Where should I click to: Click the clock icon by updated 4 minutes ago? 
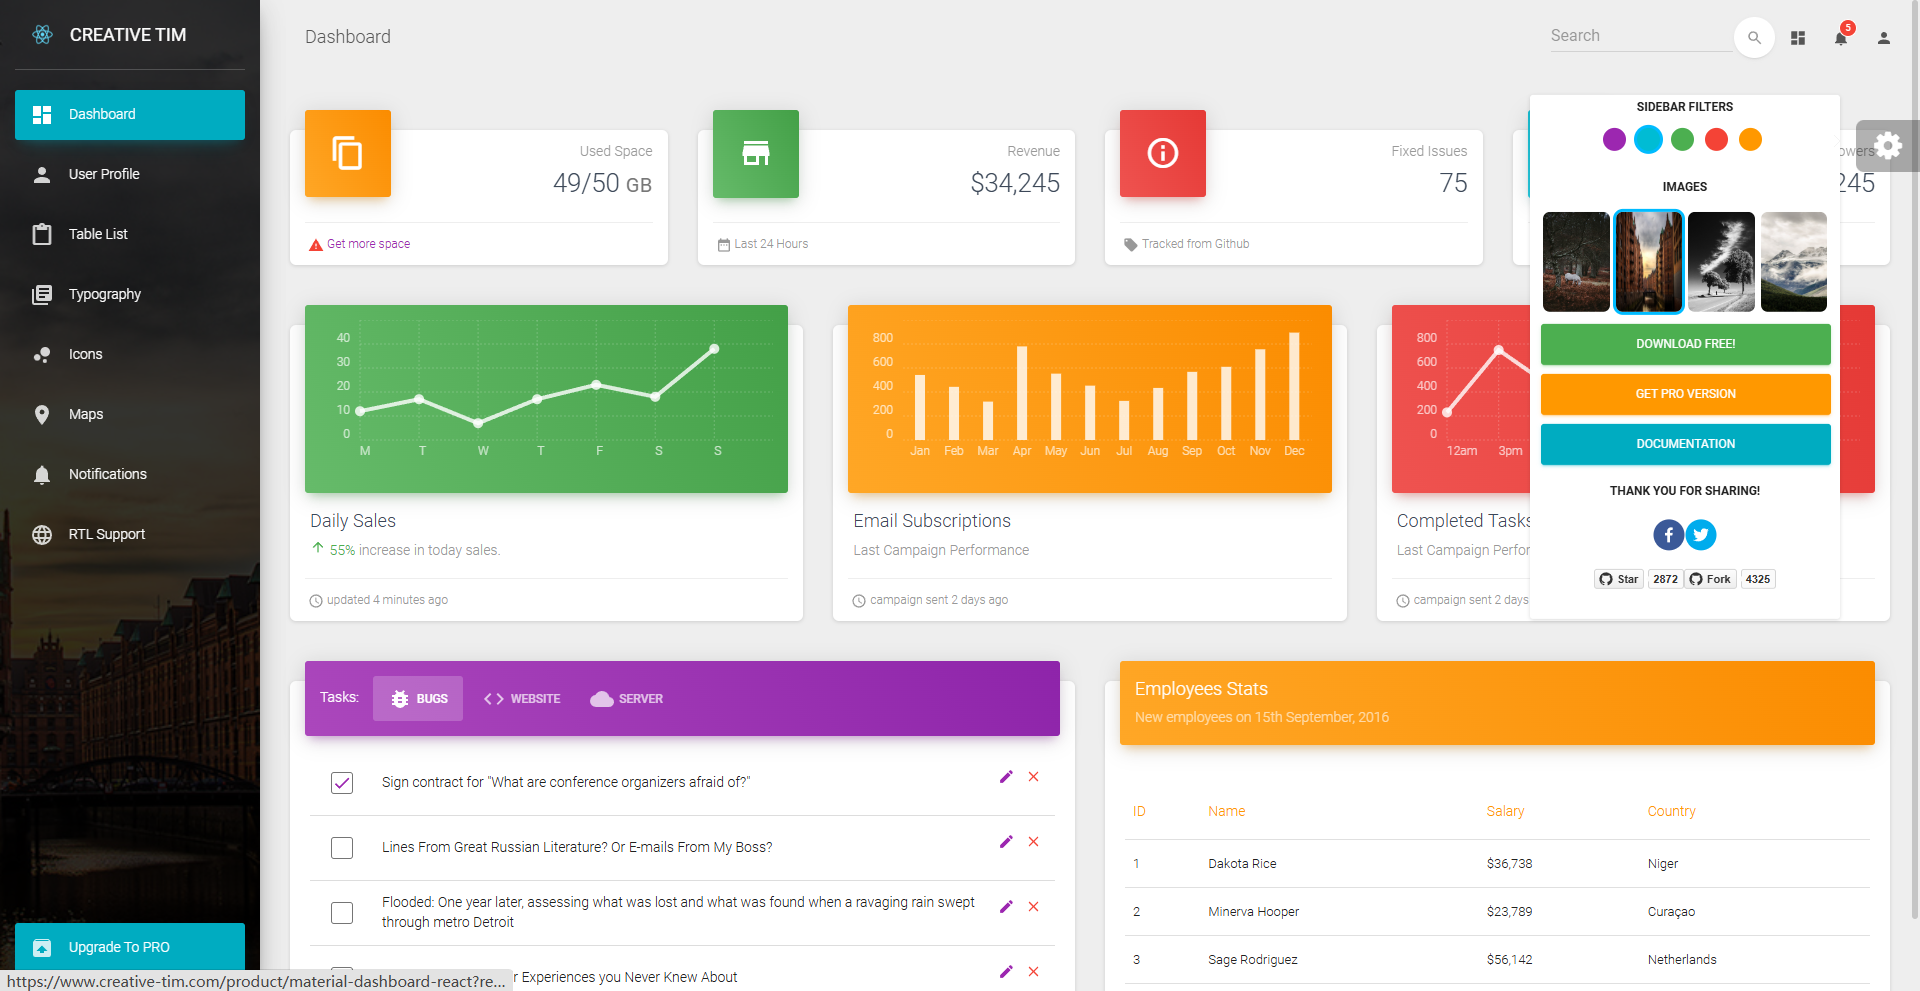click(x=316, y=601)
